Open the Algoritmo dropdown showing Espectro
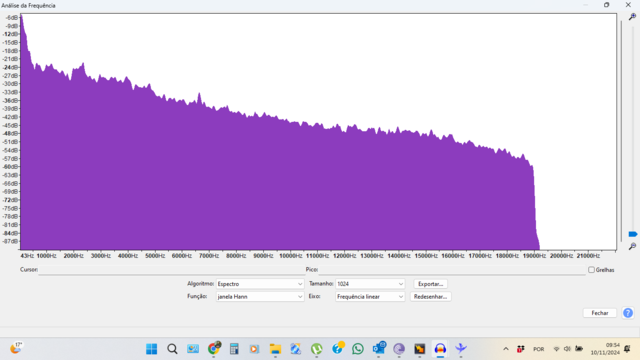 pyautogui.click(x=260, y=284)
